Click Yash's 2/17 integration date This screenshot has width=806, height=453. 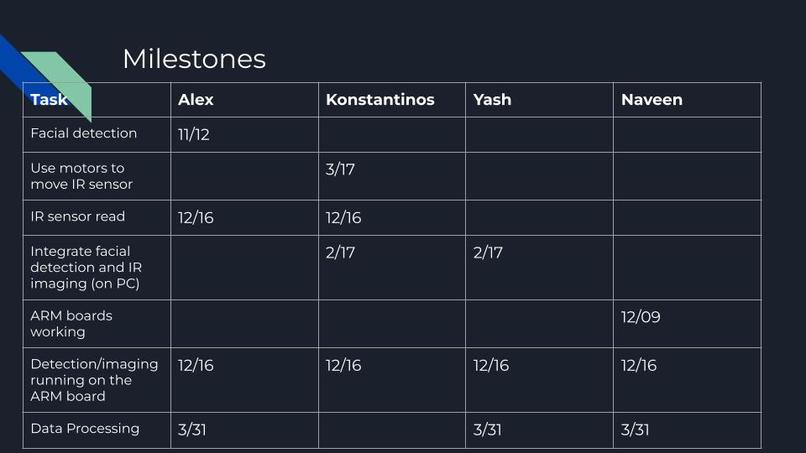(488, 252)
